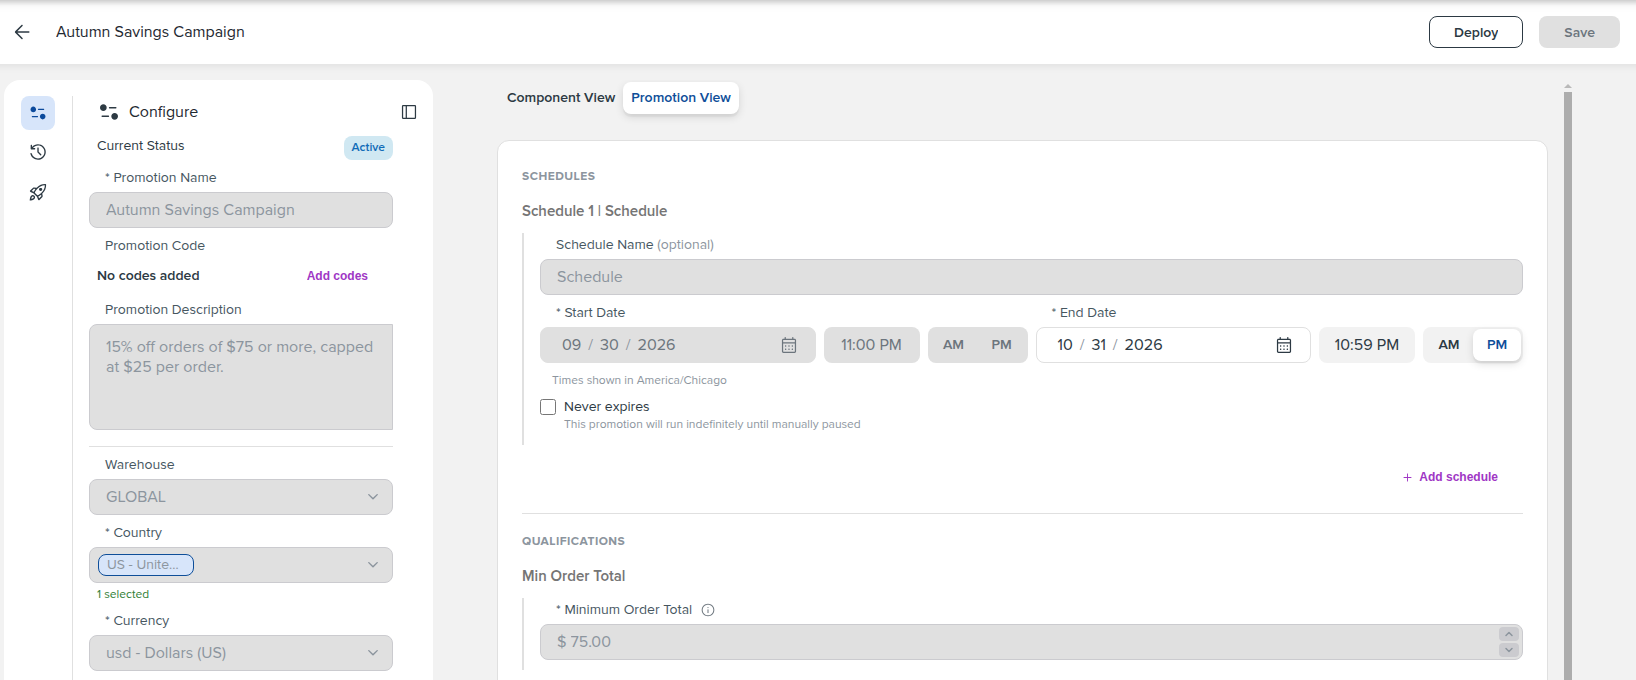Click the Save button
Screen dimensions: 1636x680
1579,32
